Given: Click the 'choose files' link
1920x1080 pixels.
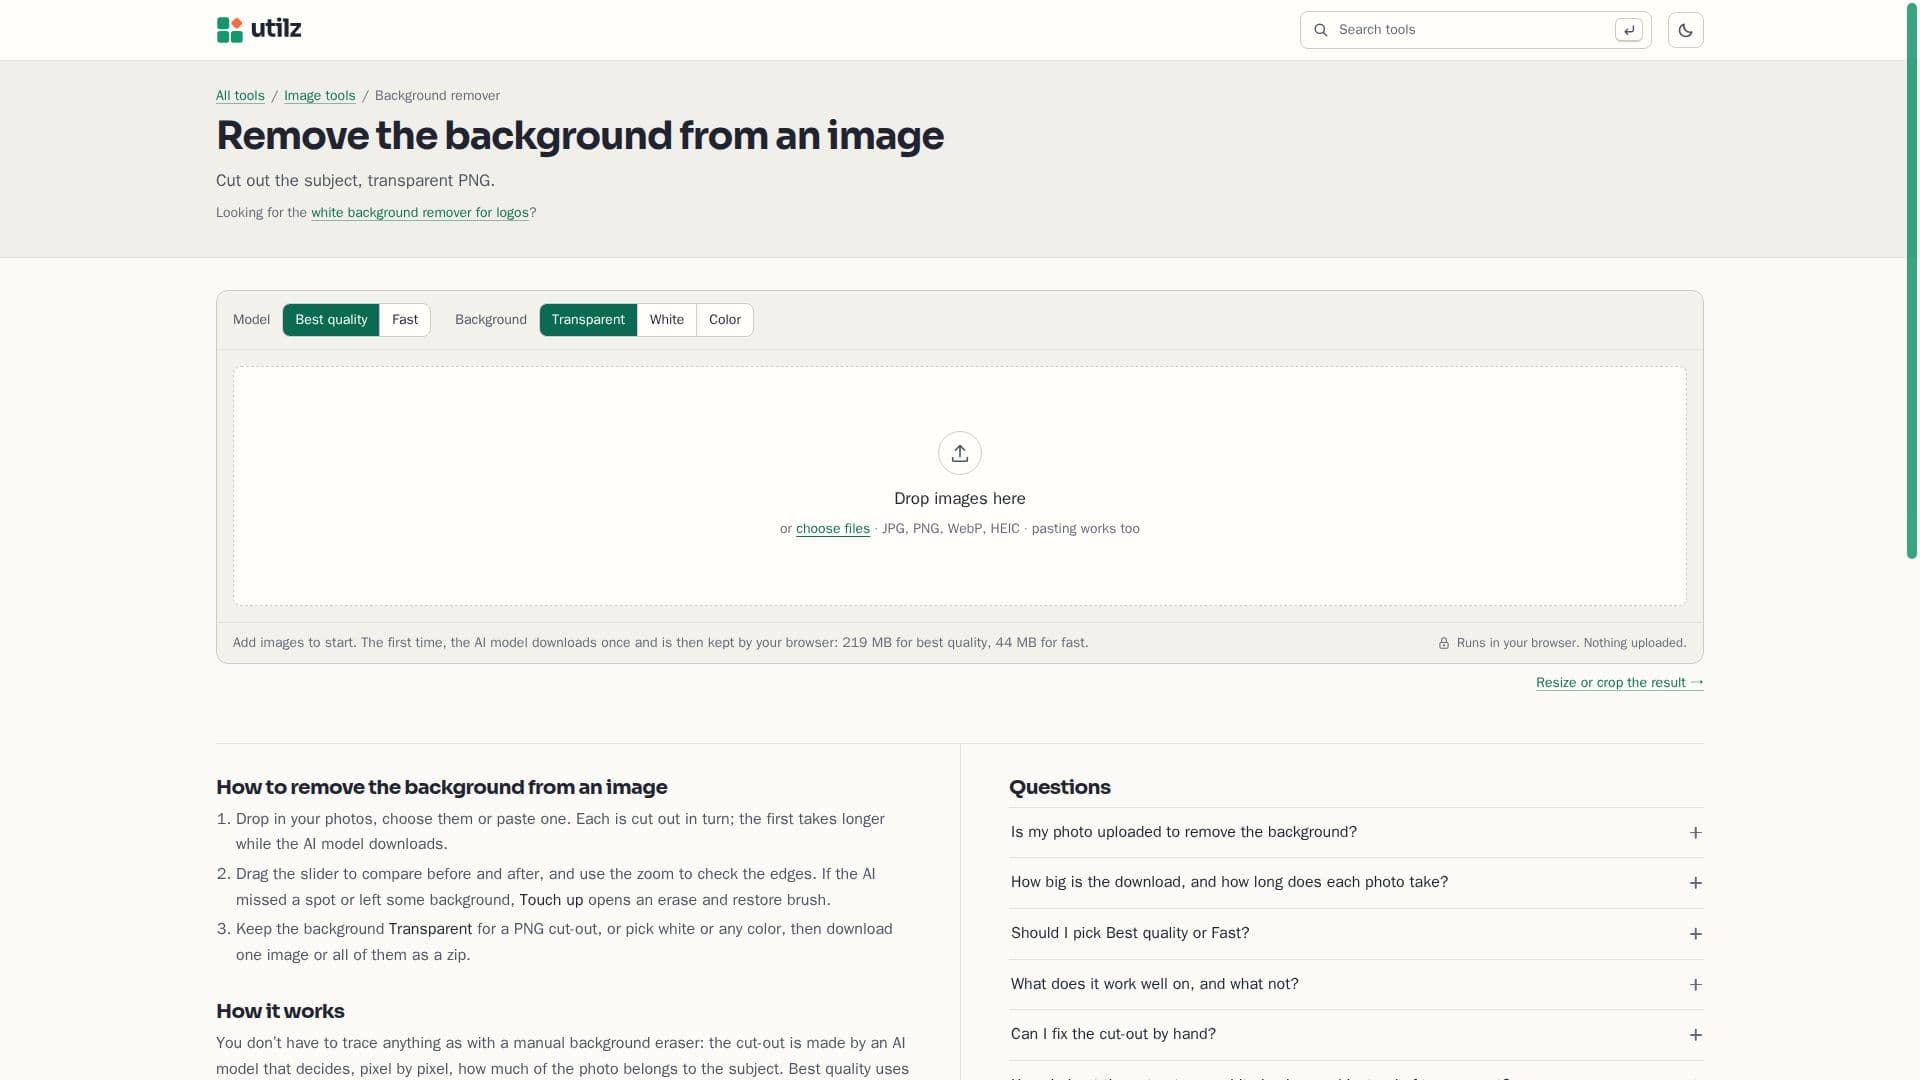Looking at the screenshot, I should pyautogui.click(x=833, y=529).
